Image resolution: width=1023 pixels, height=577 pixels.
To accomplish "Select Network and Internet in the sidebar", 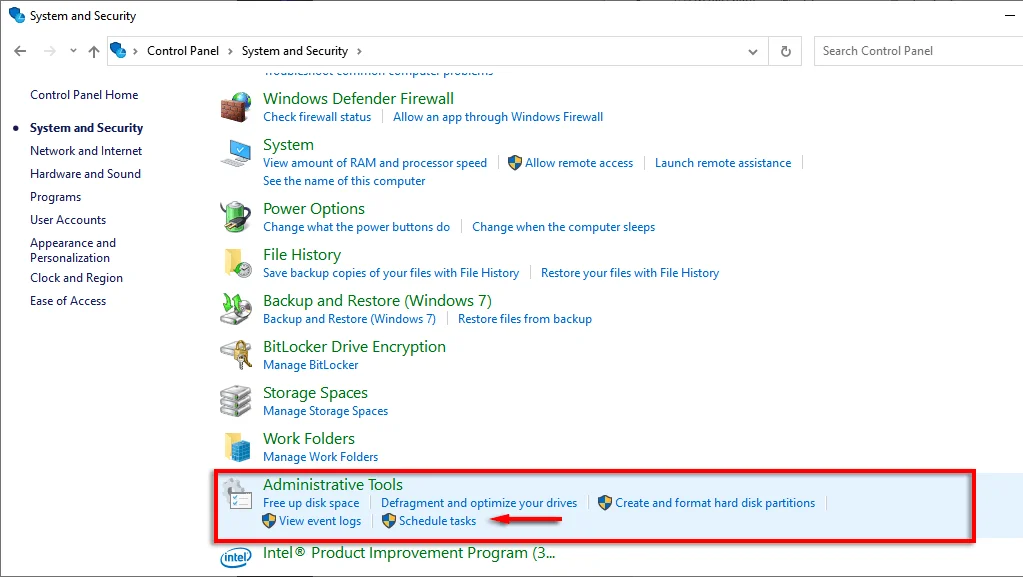I will (86, 151).
